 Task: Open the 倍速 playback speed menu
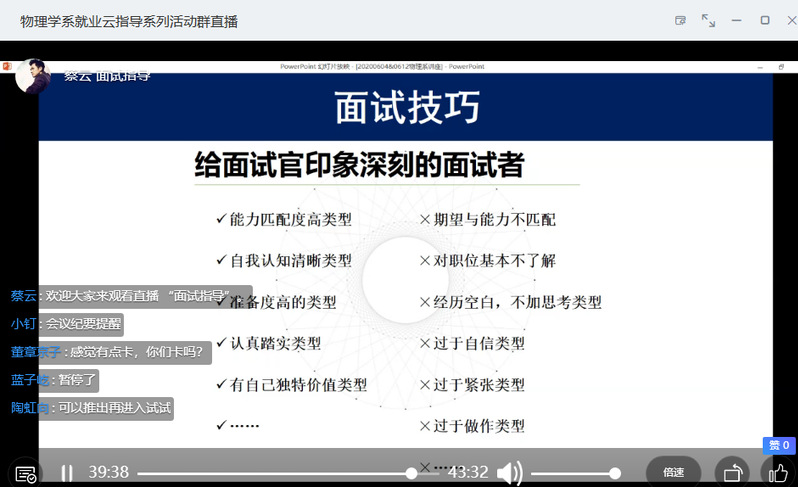[673, 473]
